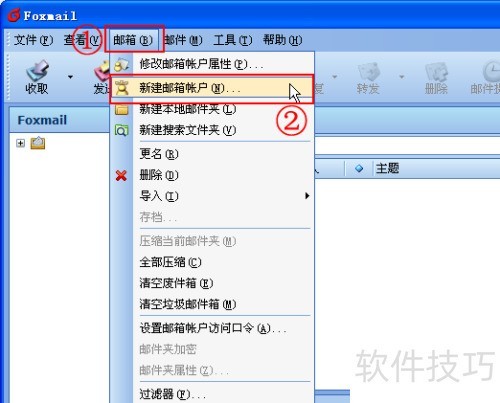Screen dimensions: 500x403
Task: Open the 帮助 menu
Action: (283, 40)
